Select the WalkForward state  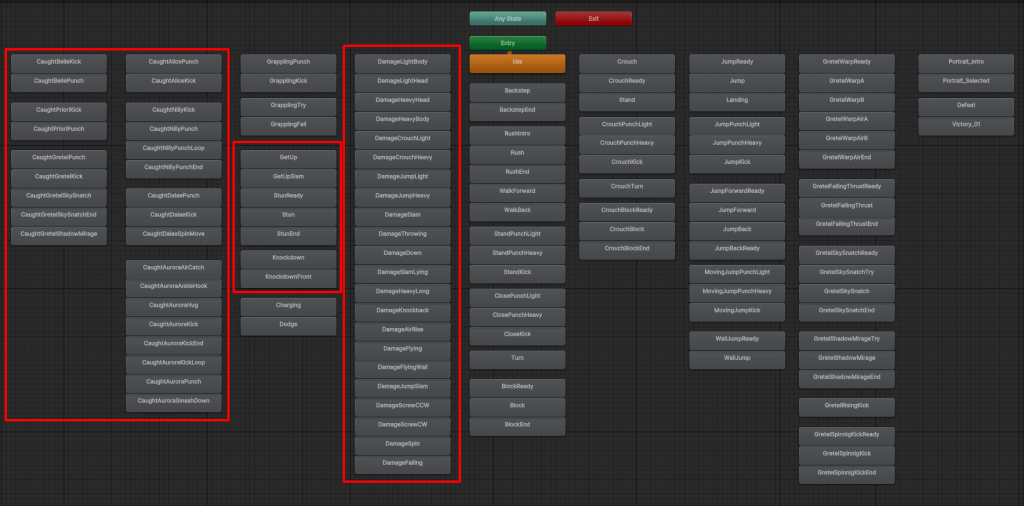[517, 190]
